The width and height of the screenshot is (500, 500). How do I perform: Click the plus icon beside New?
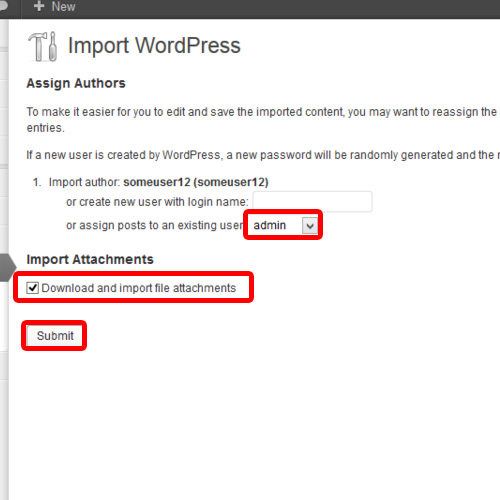[39, 6]
